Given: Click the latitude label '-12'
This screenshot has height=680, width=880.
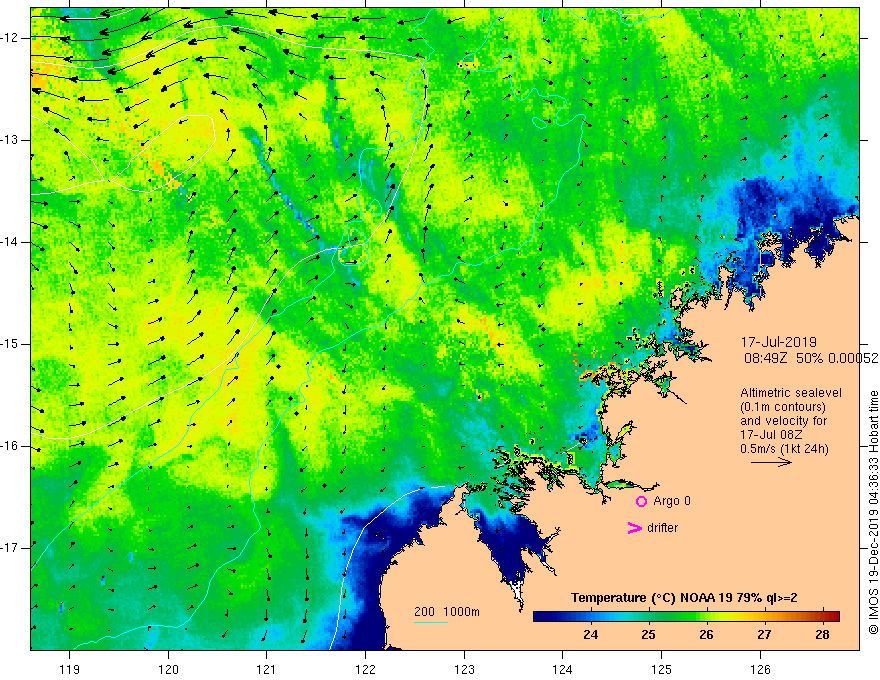Looking at the screenshot, I should coord(10,38).
